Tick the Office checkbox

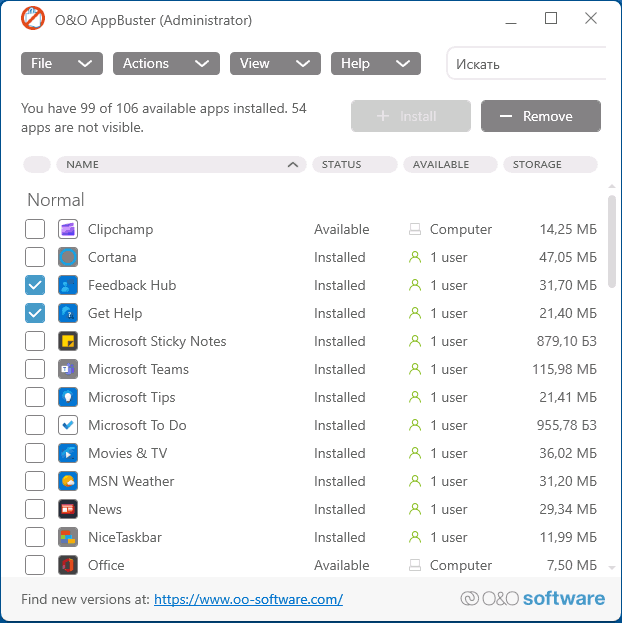[x=35, y=565]
